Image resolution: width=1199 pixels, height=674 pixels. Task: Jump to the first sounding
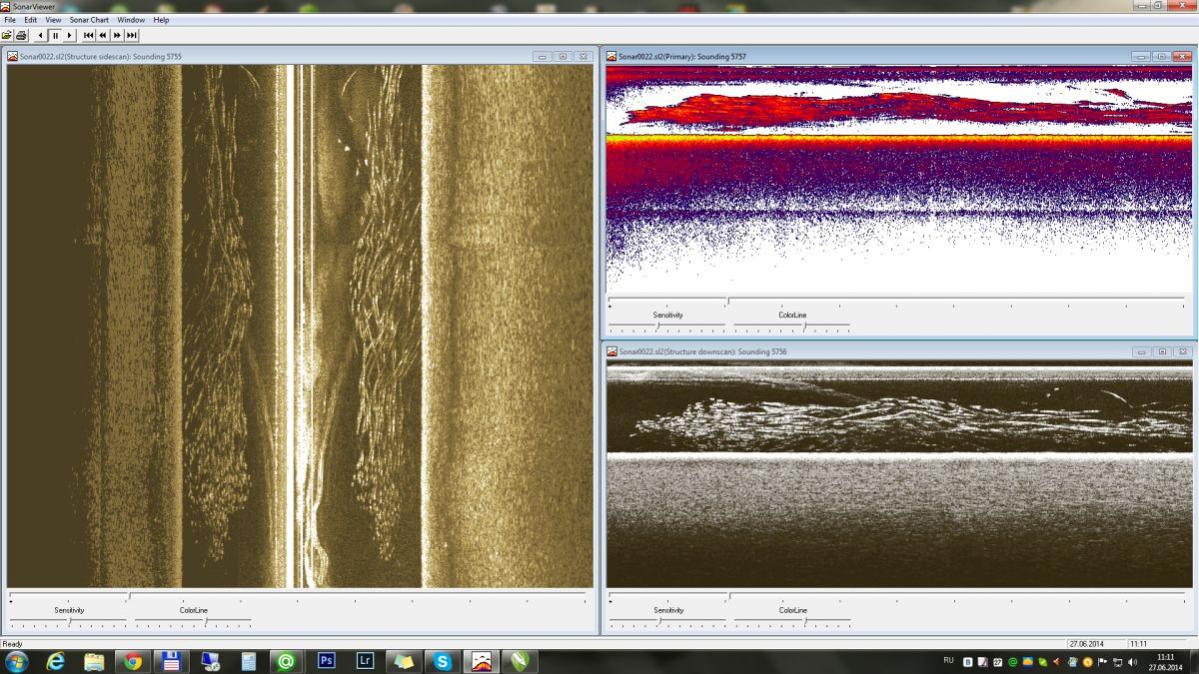pos(88,35)
